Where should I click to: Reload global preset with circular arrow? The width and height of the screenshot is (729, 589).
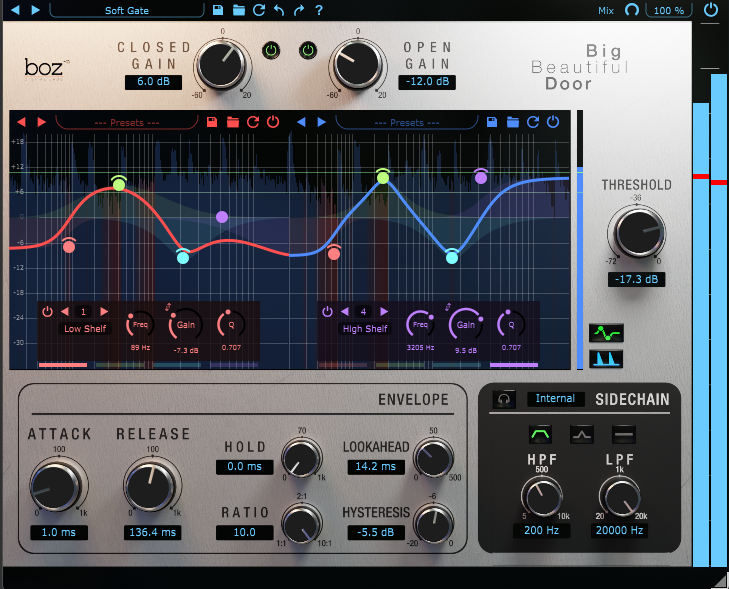pyautogui.click(x=259, y=10)
